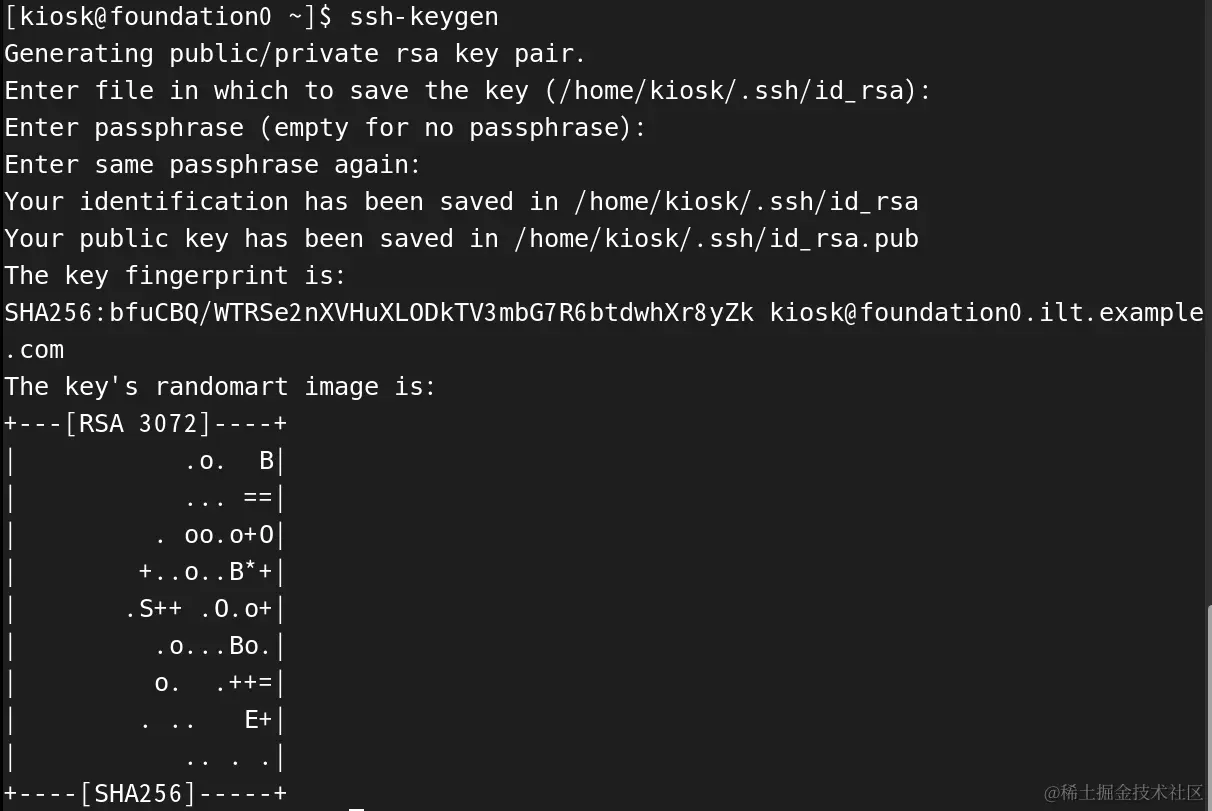
Task: Click the [kiosk@foundation0 ~]$ shell prompt
Action: [170, 17]
